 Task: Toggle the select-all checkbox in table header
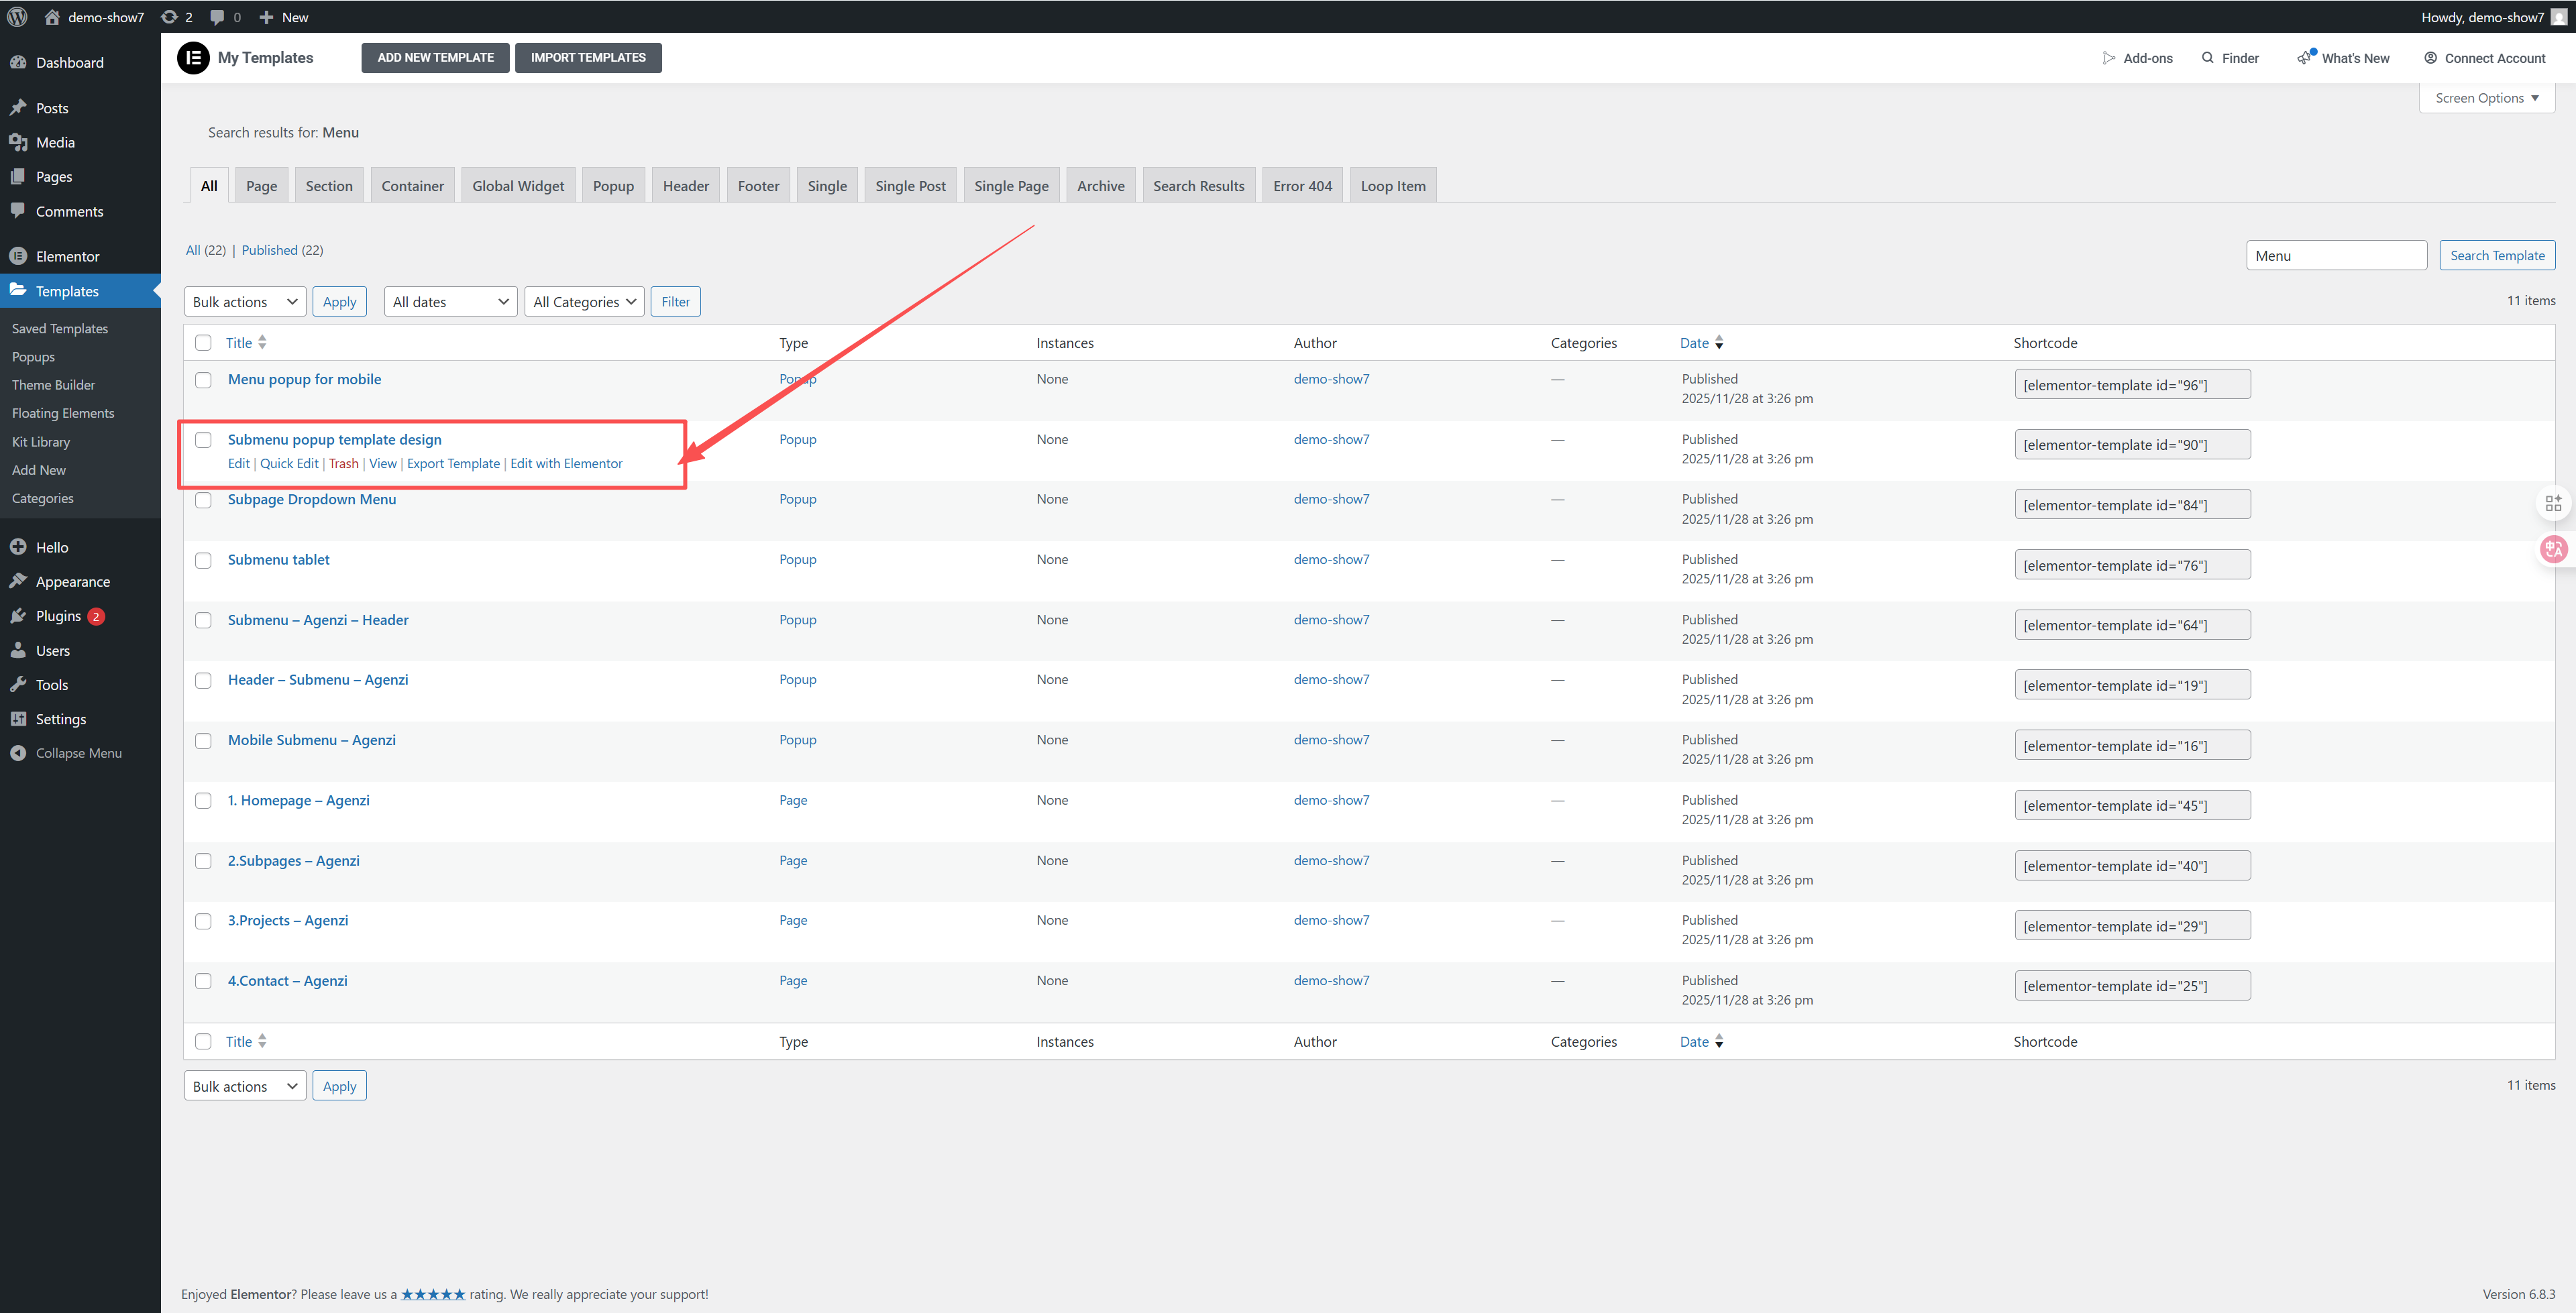tap(203, 343)
